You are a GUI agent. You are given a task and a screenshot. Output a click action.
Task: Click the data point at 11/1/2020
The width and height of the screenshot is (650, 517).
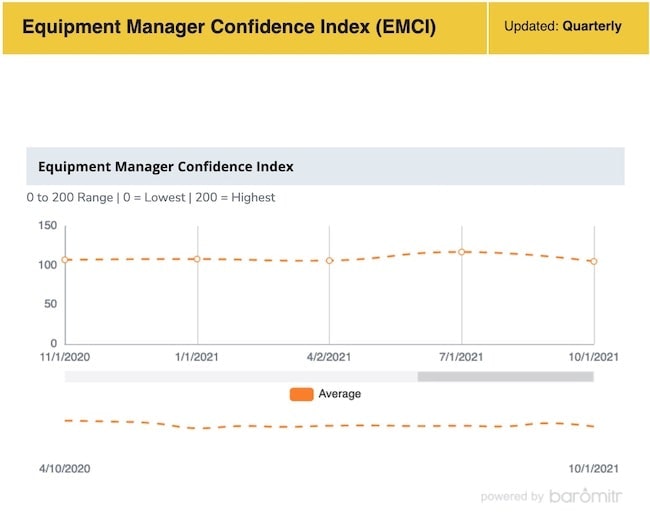click(x=65, y=260)
